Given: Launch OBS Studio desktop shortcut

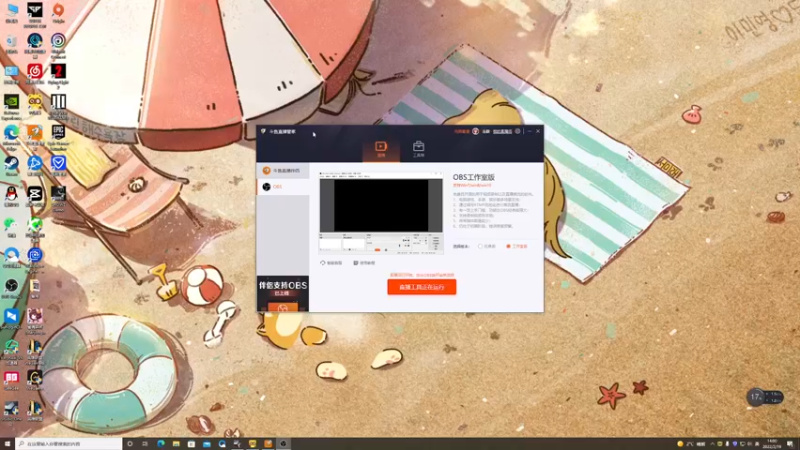Looking at the screenshot, I should click(x=11, y=288).
